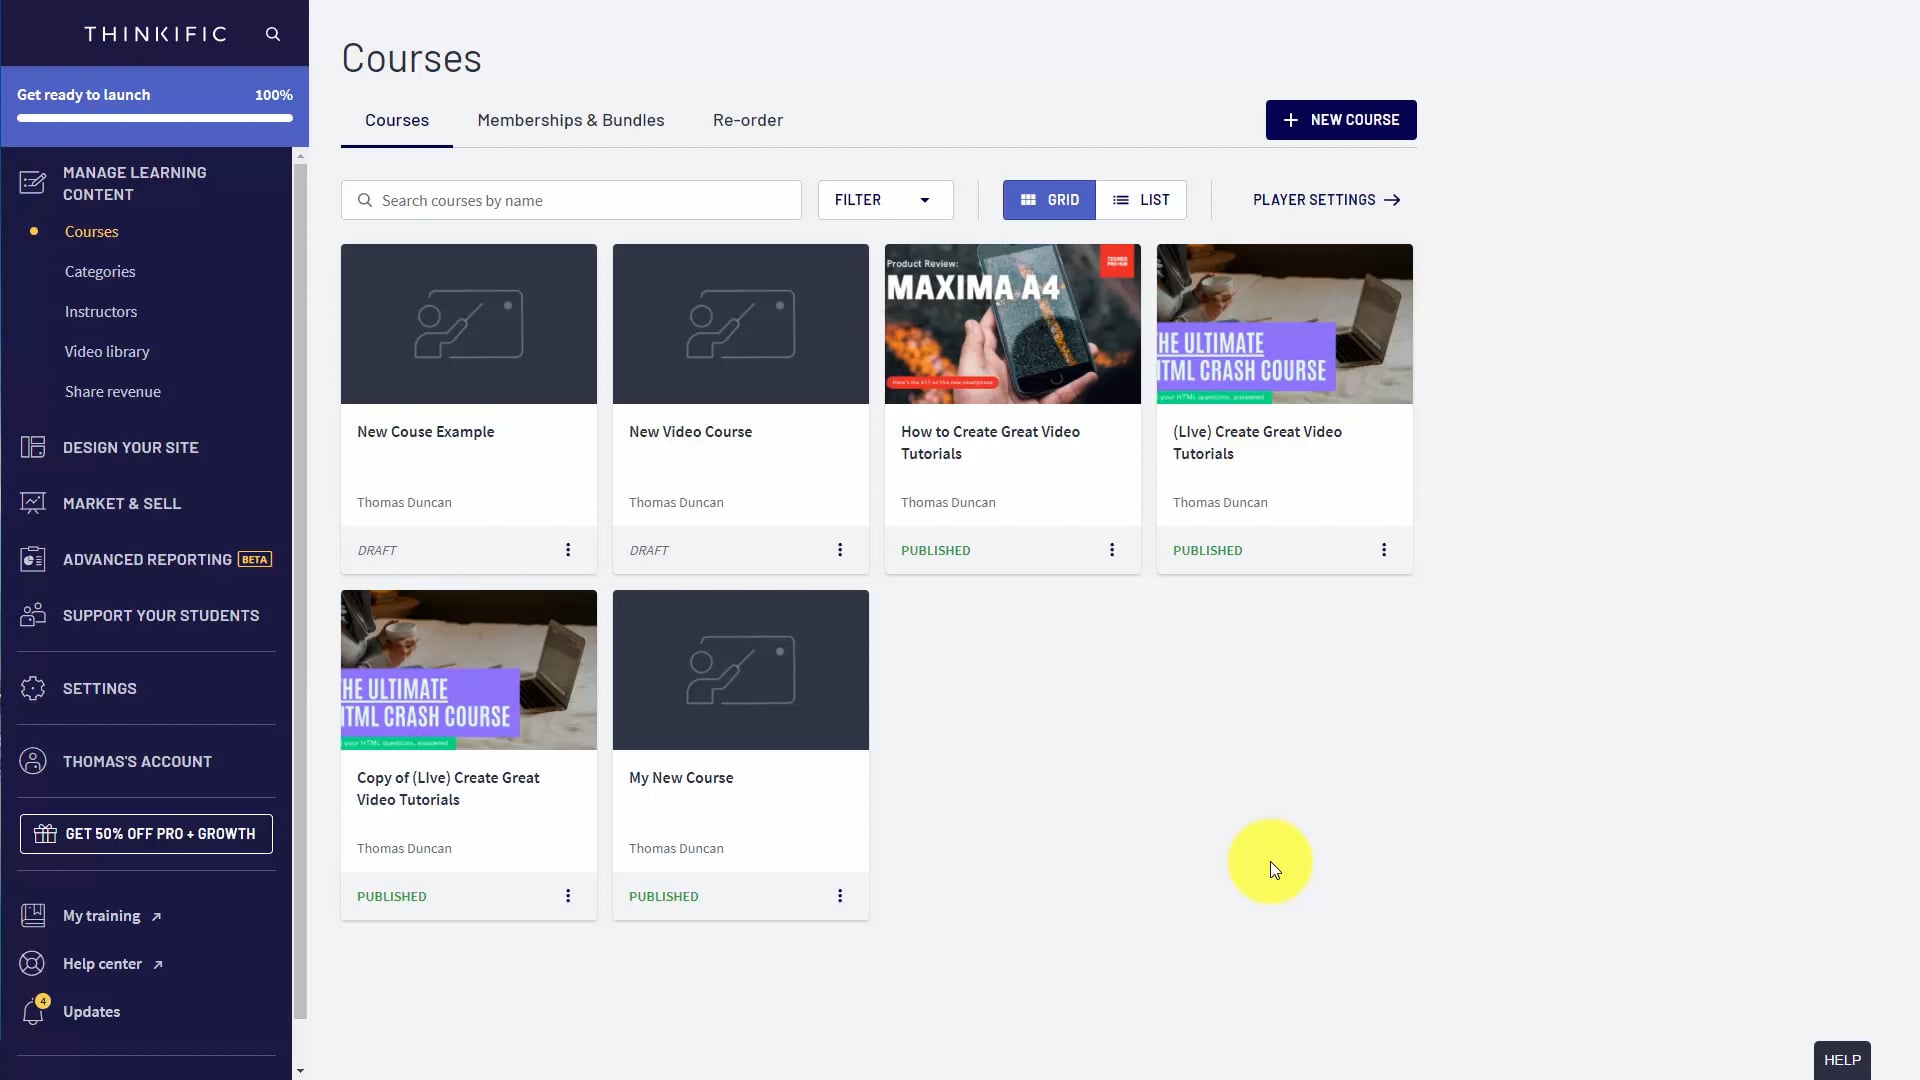Click the Player Settings arrow icon
The image size is (1920, 1080).
pos(1392,200)
